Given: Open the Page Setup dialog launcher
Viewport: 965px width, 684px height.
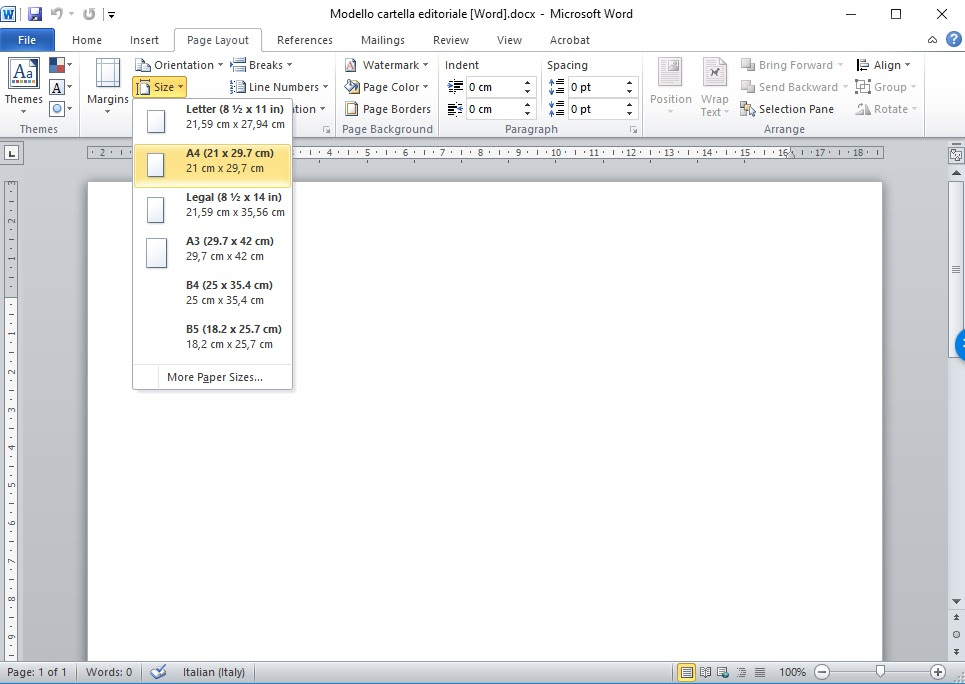Looking at the screenshot, I should (x=327, y=130).
